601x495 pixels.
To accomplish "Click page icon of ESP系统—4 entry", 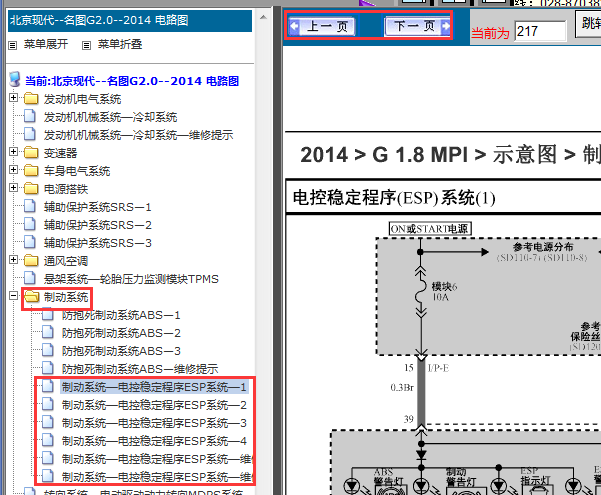I will (x=48, y=441).
